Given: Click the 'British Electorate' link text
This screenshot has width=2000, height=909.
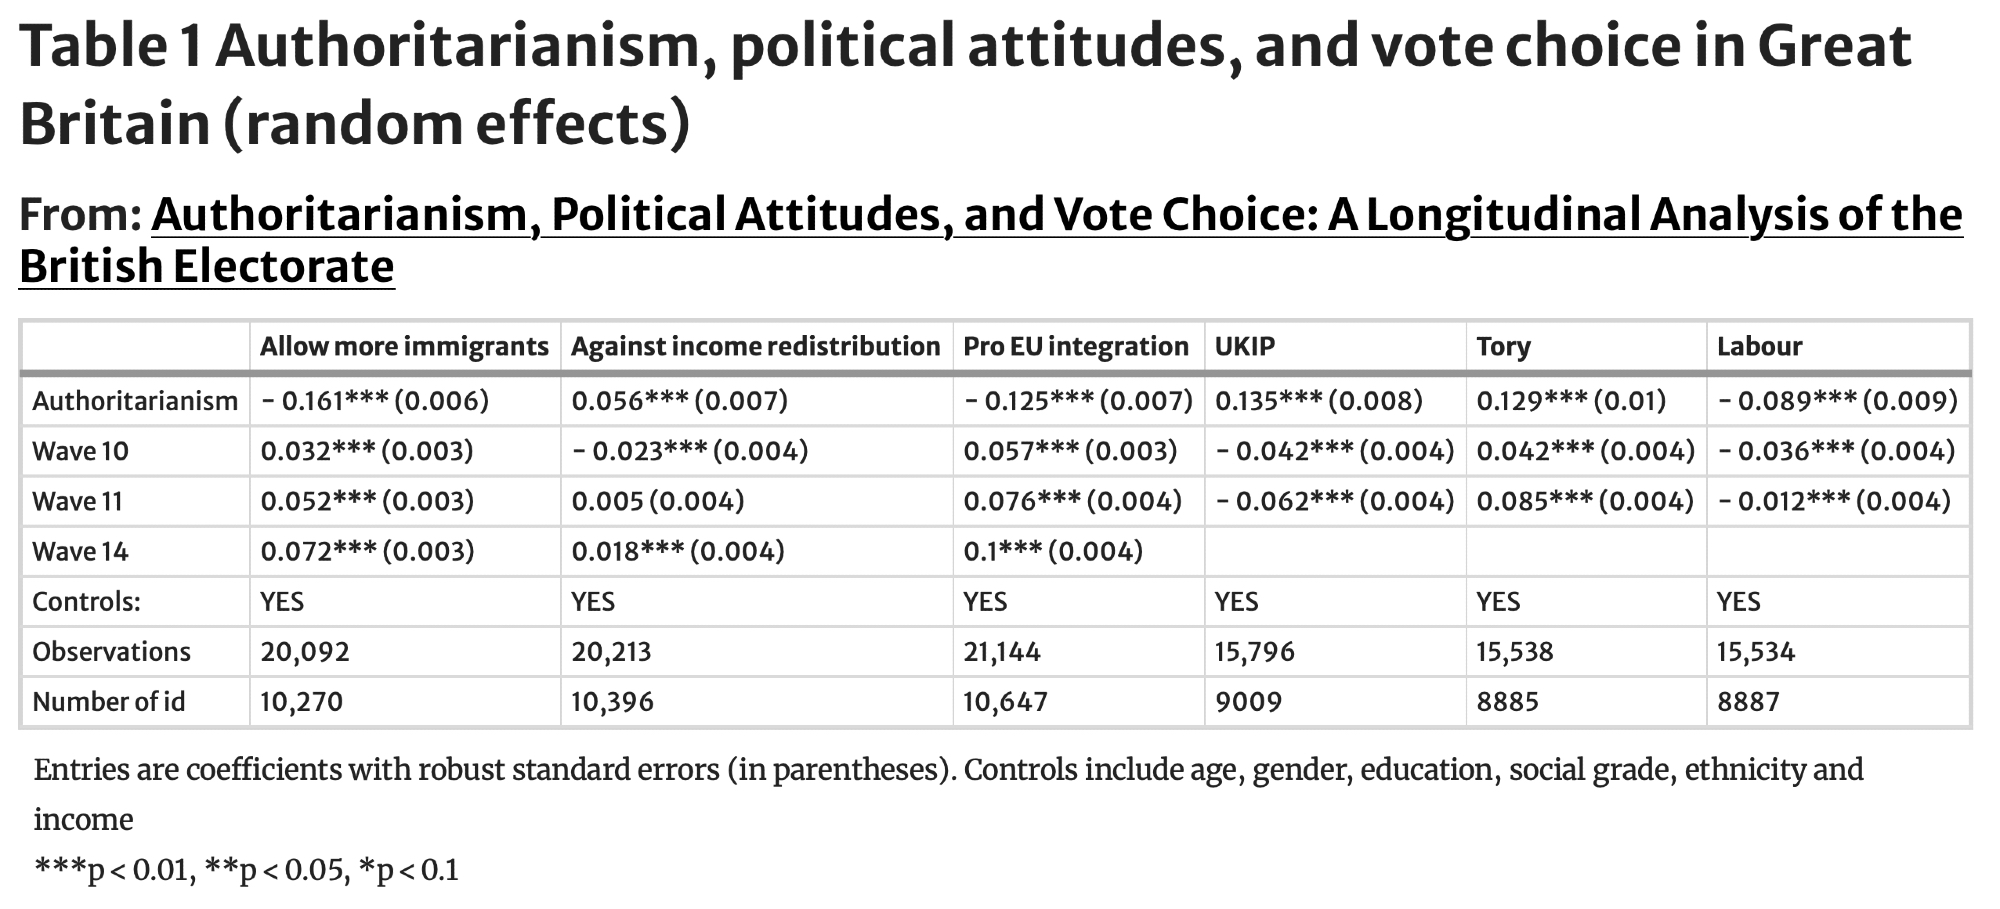Looking at the screenshot, I should [207, 267].
